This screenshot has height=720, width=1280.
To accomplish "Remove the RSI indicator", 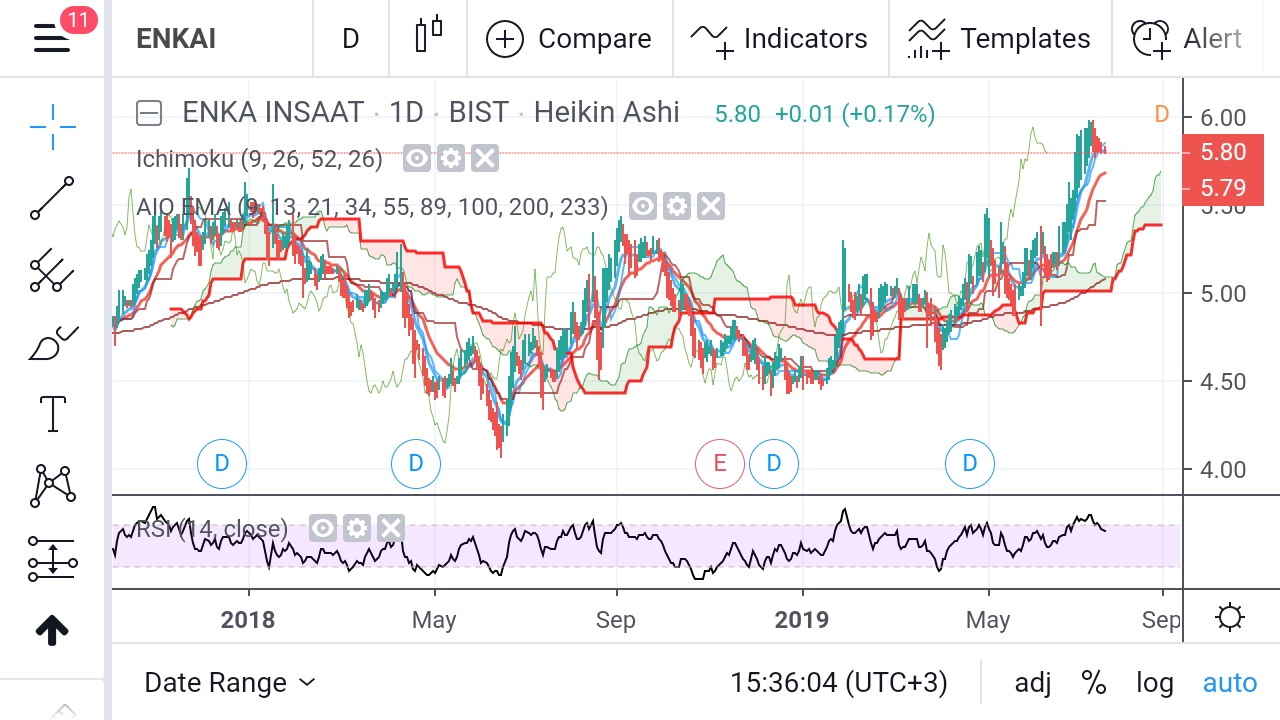I will tap(391, 528).
